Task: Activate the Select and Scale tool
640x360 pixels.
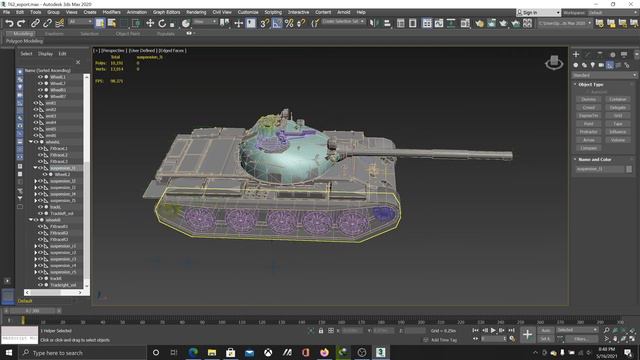Action: coord(172,24)
